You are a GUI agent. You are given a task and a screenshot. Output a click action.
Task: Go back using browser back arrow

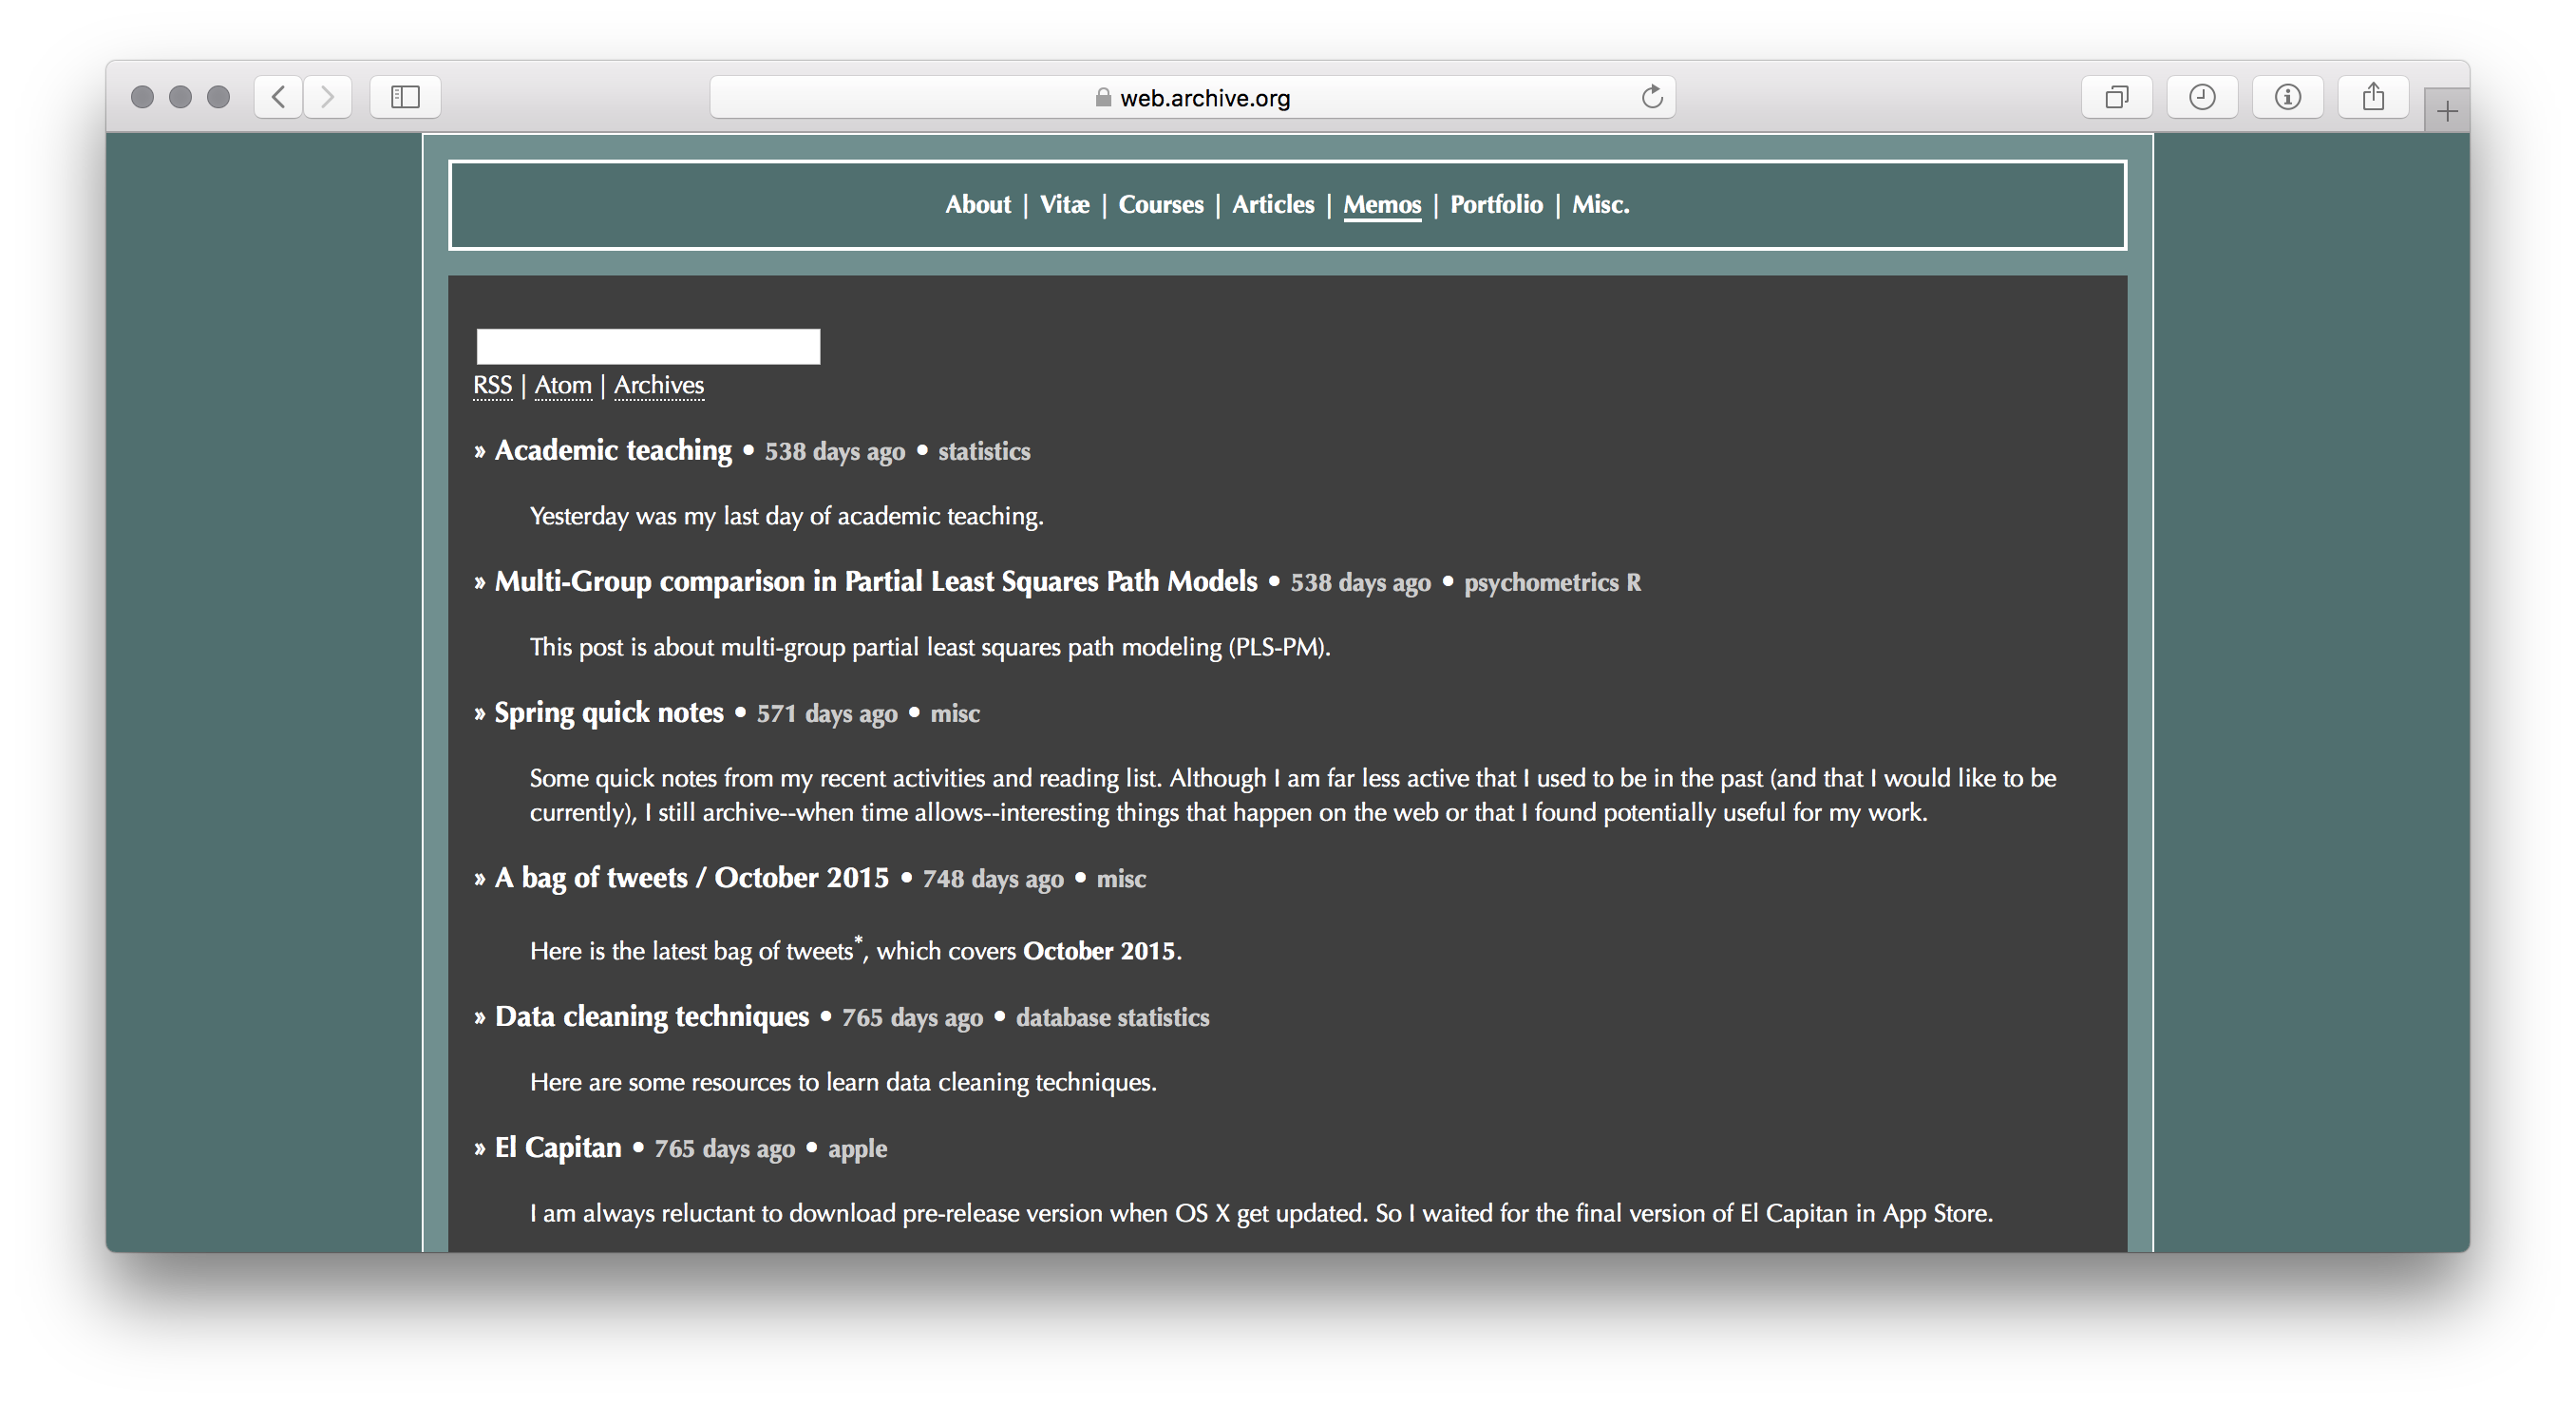tap(278, 97)
